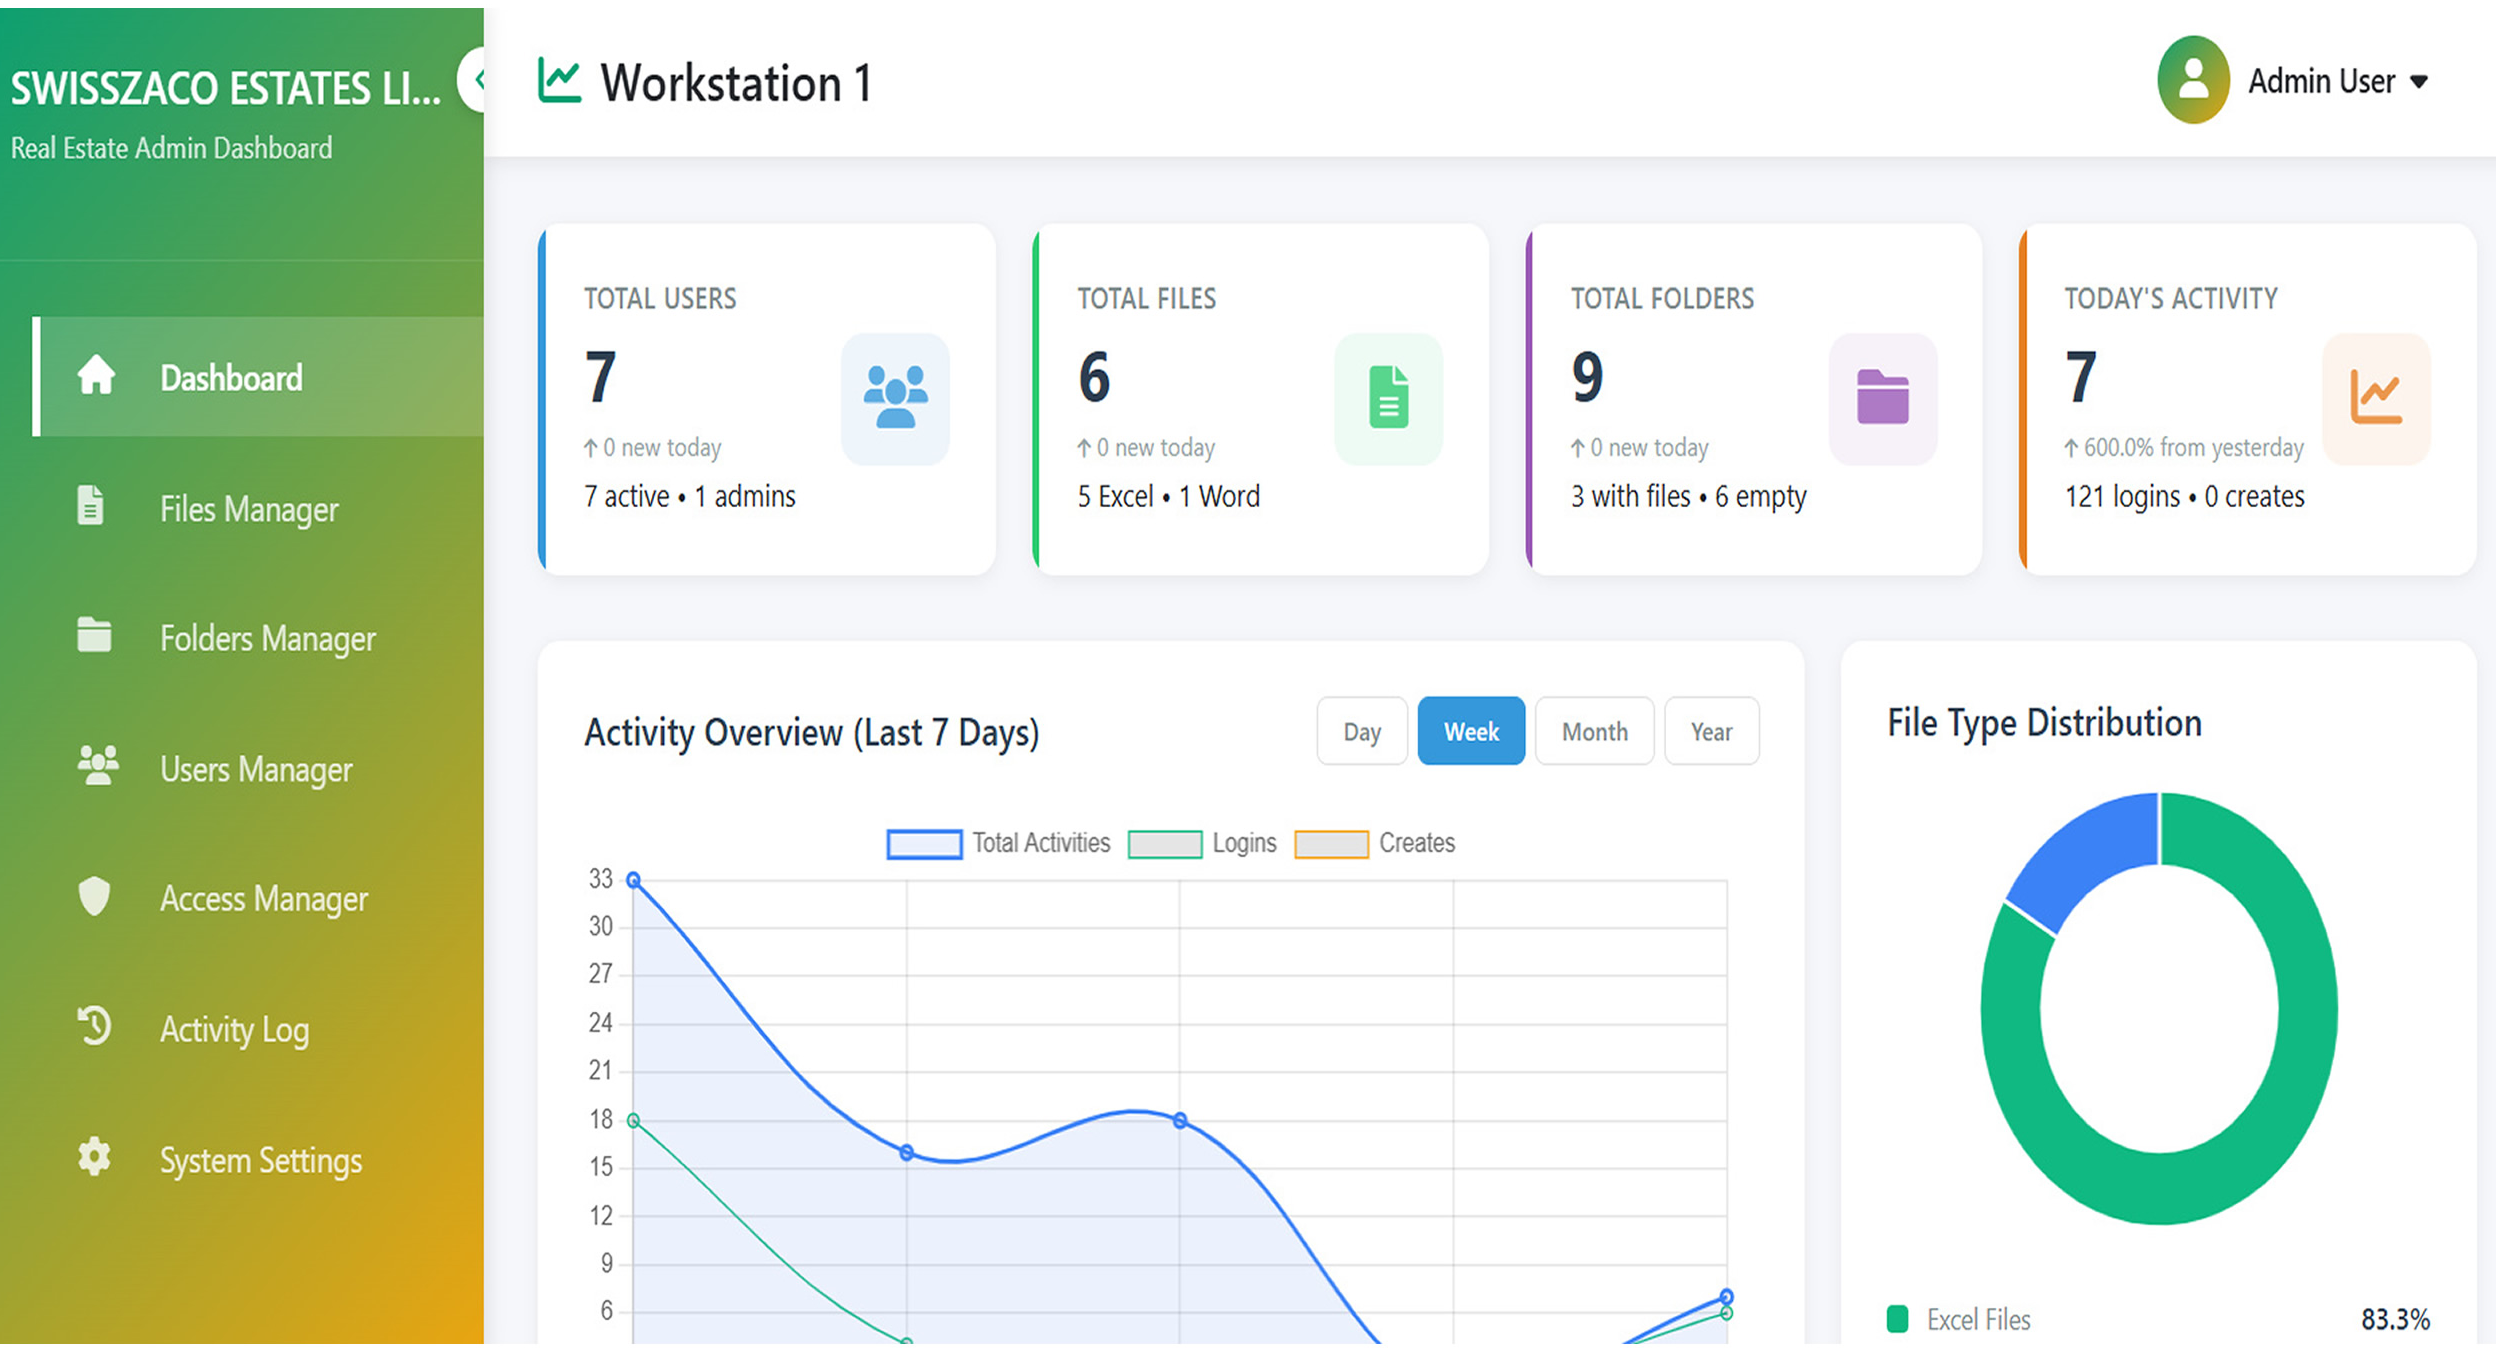Switch to the Dashboard sidebar entry
Screen dimensions: 2496x1368
[x=230, y=377]
